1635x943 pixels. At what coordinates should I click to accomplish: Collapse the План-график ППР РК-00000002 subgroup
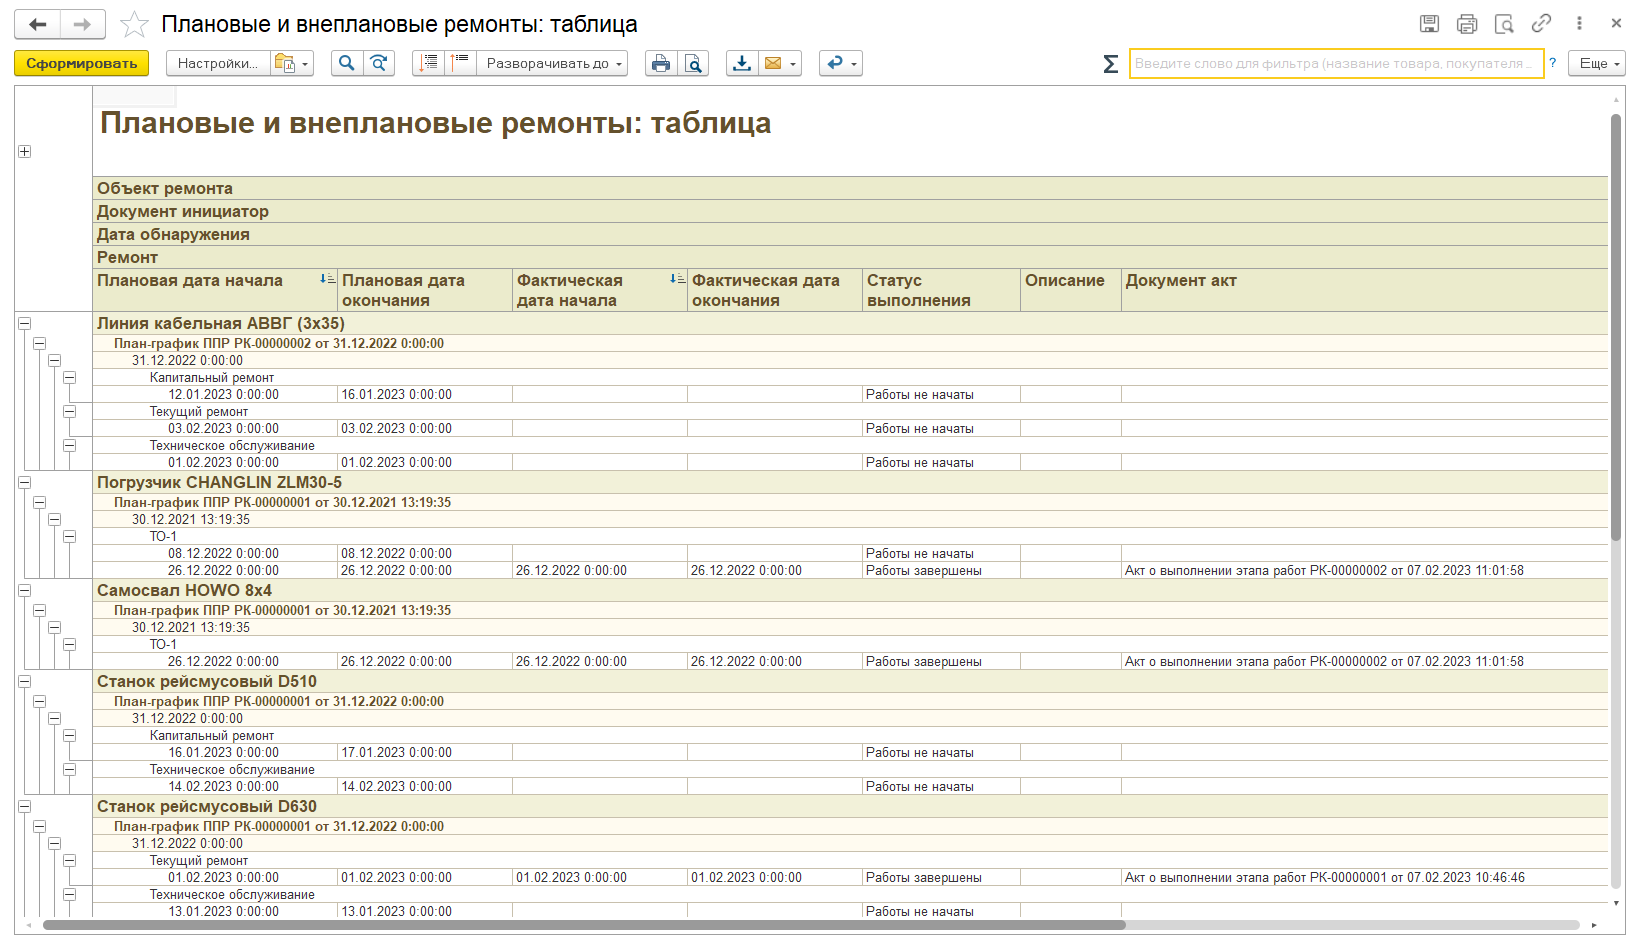(x=40, y=343)
